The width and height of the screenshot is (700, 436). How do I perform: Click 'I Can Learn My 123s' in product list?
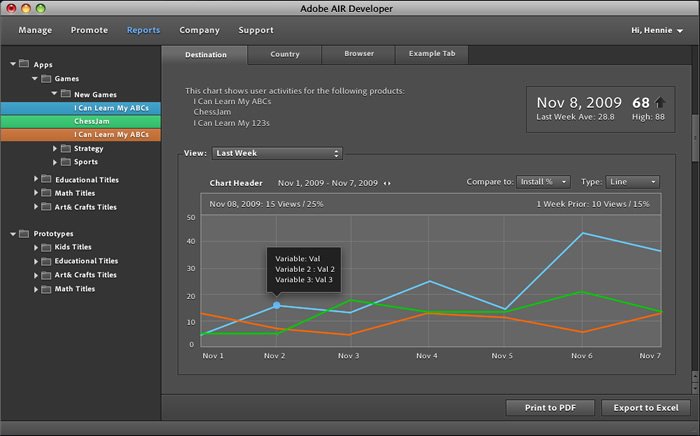(231, 123)
